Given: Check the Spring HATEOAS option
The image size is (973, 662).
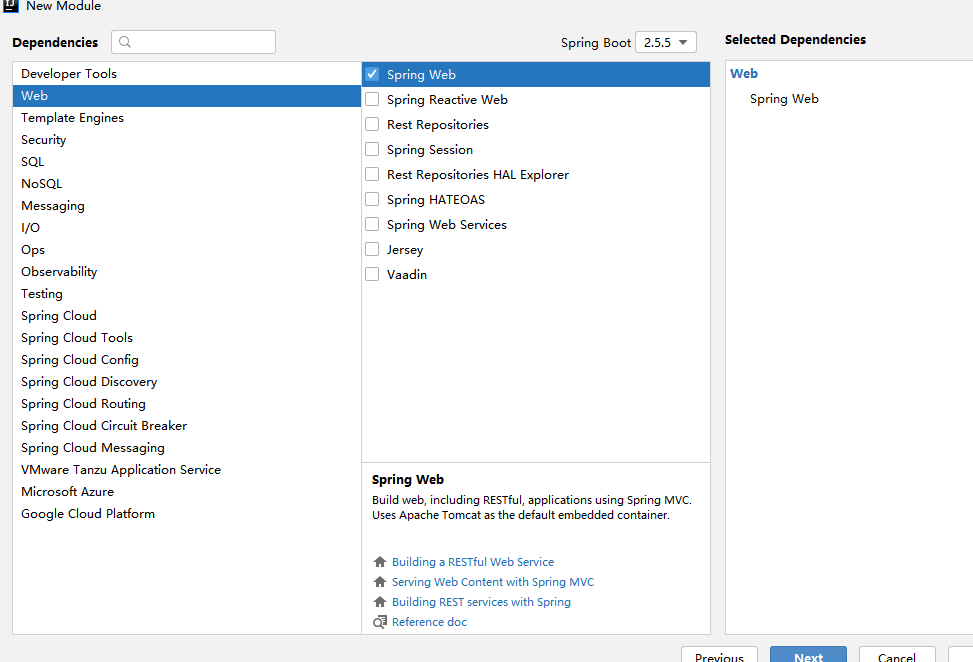Looking at the screenshot, I should (372, 199).
